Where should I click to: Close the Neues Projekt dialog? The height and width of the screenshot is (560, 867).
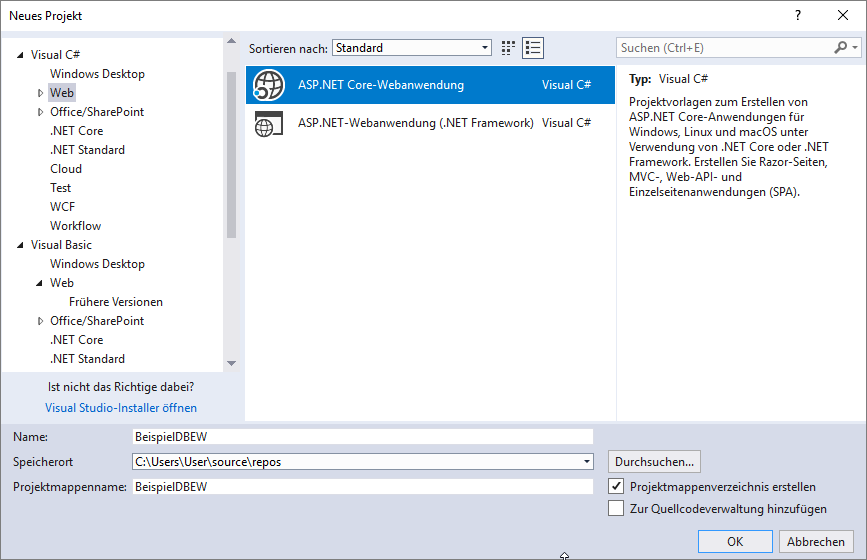843,15
